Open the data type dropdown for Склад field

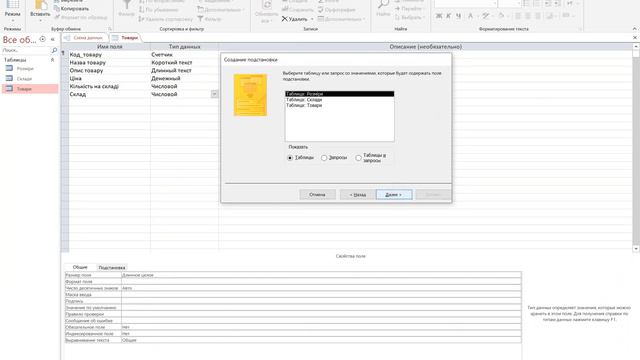(214, 94)
